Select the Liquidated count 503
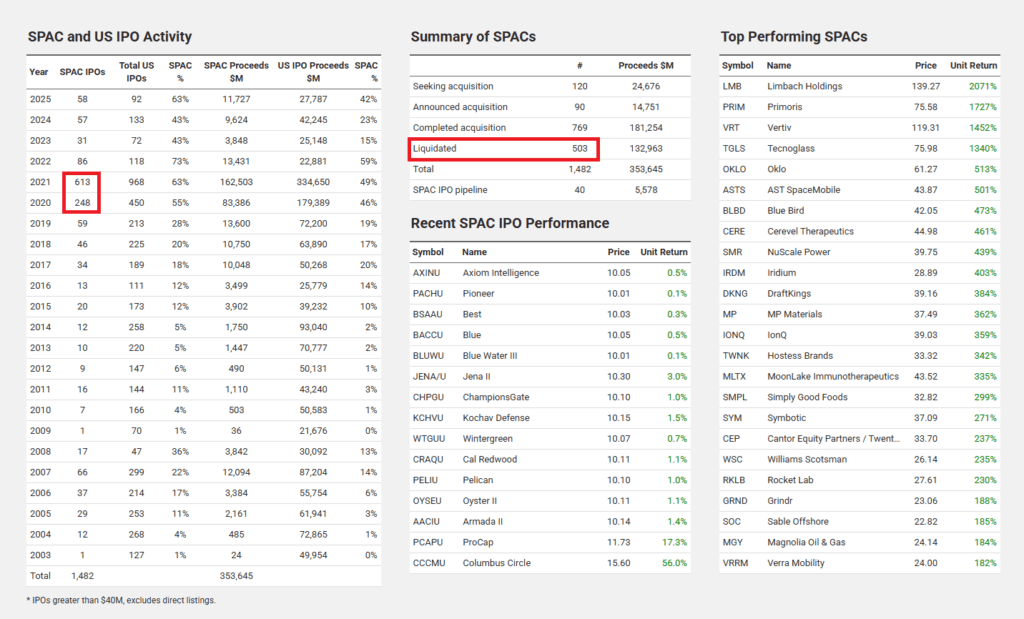Image resolution: width=1024 pixels, height=619 pixels. [x=579, y=149]
